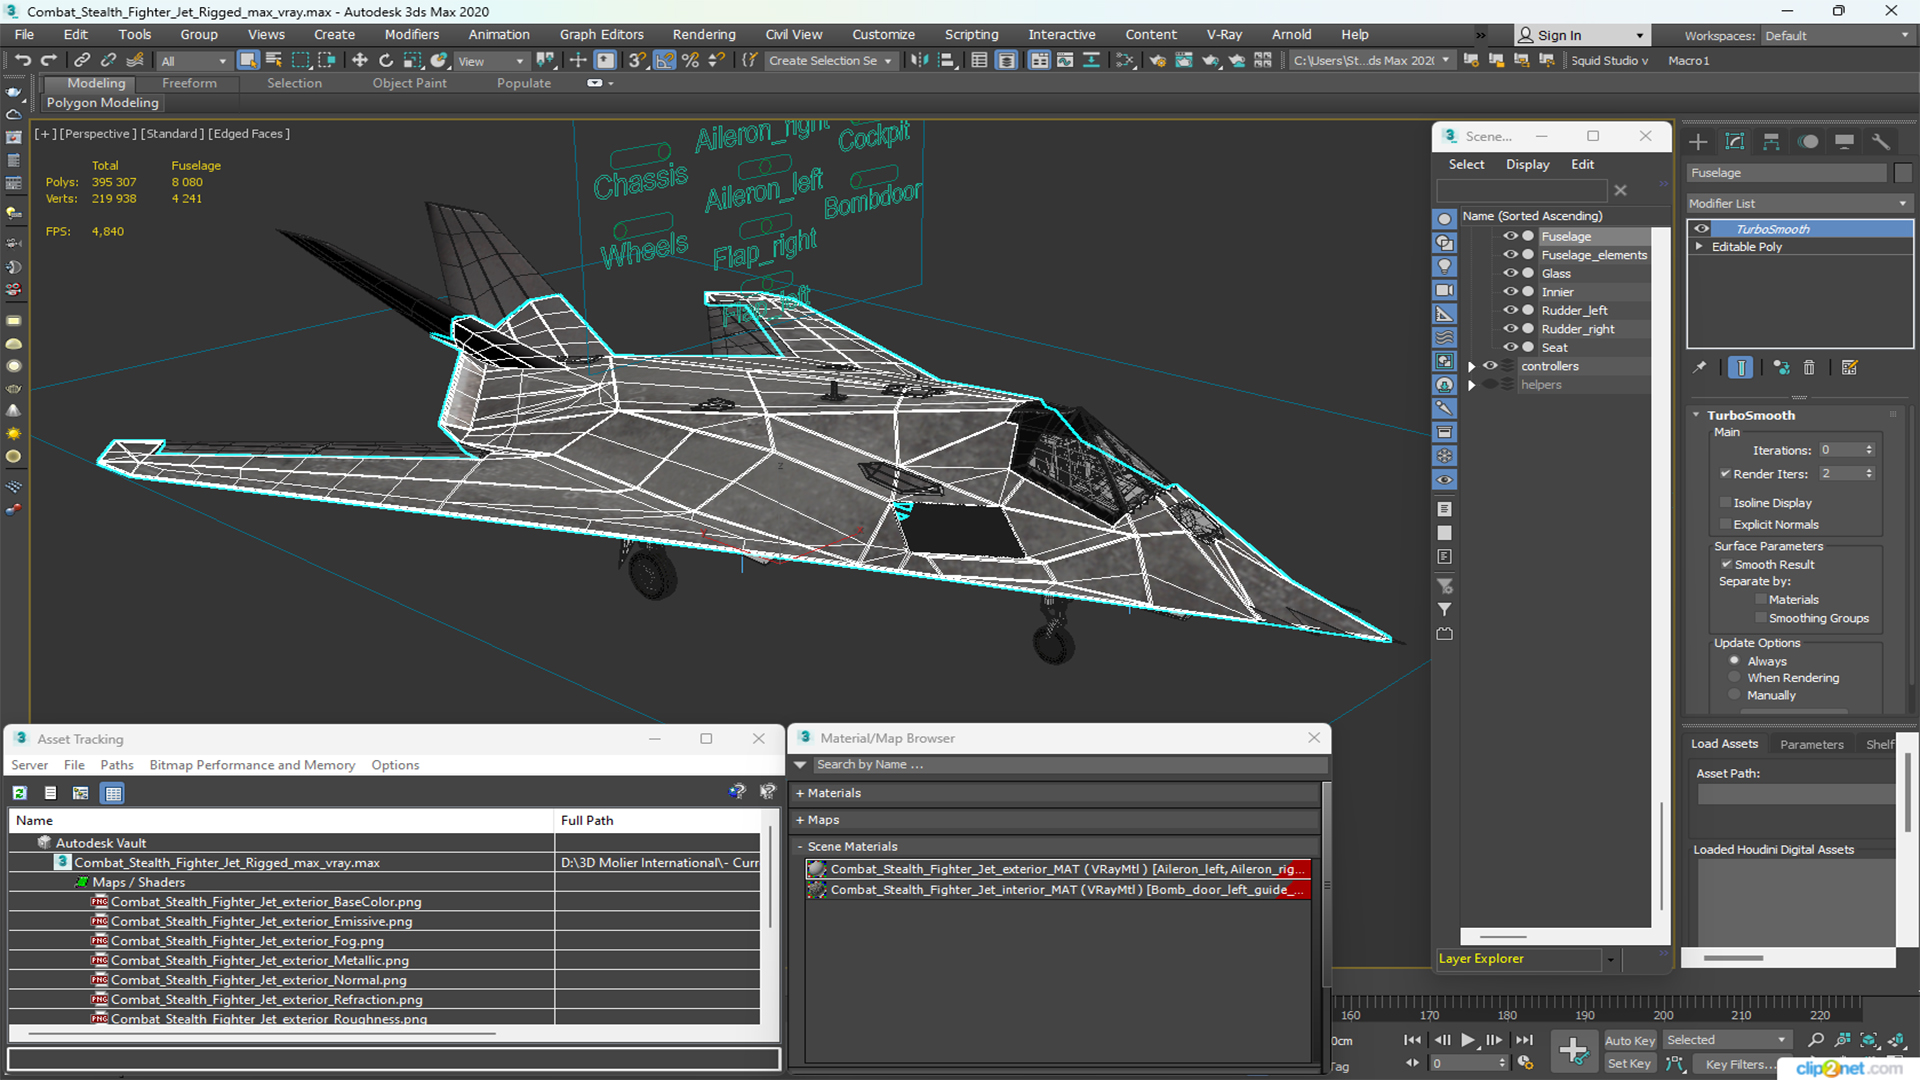Open the Modifier List dropdown

click(1799, 203)
